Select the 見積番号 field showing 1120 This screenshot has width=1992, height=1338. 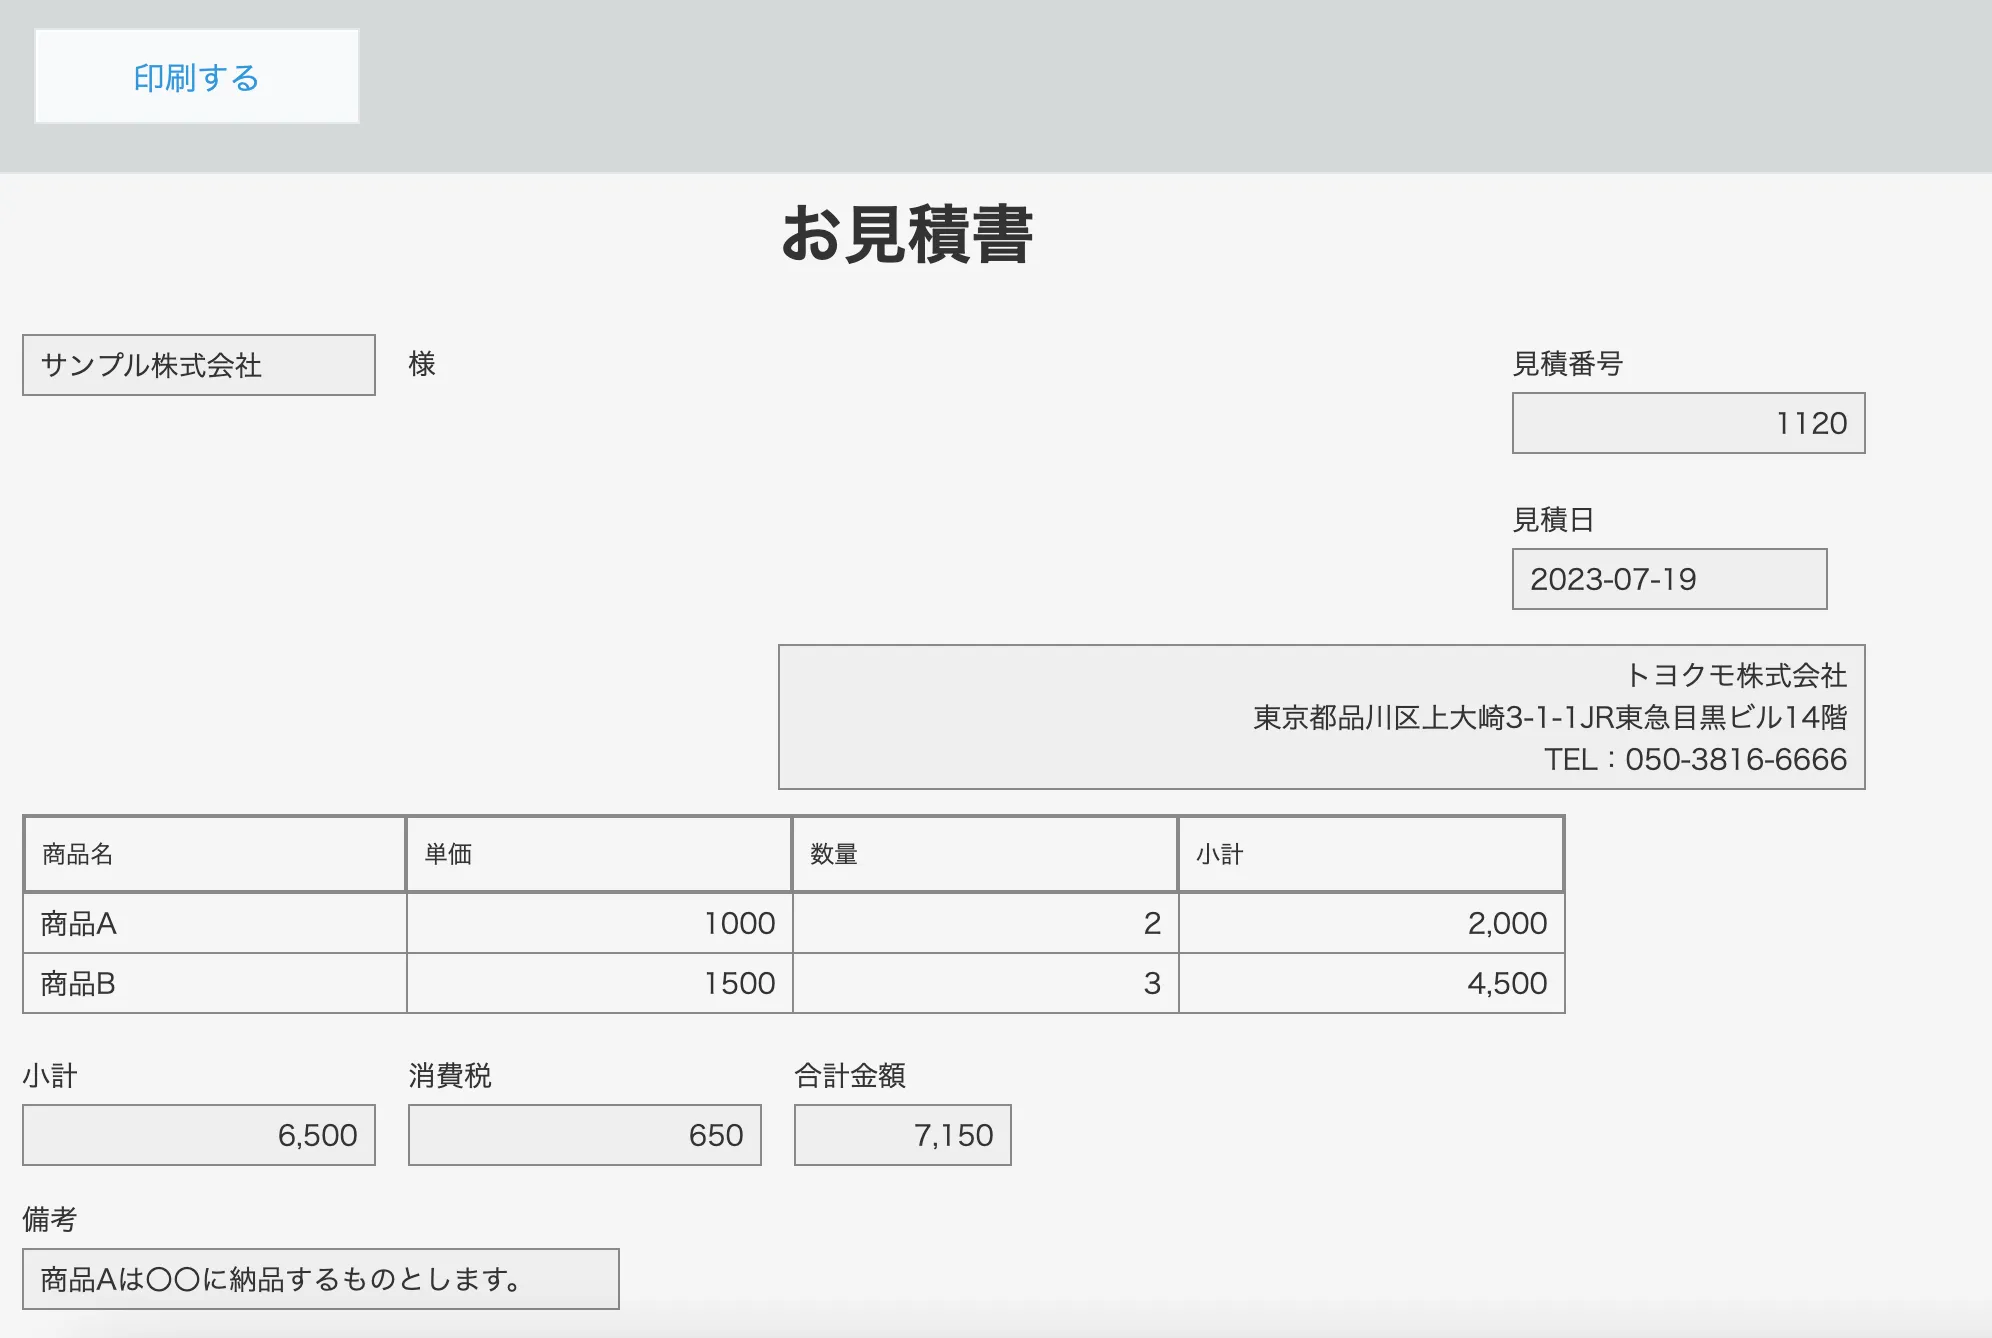[x=1687, y=423]
